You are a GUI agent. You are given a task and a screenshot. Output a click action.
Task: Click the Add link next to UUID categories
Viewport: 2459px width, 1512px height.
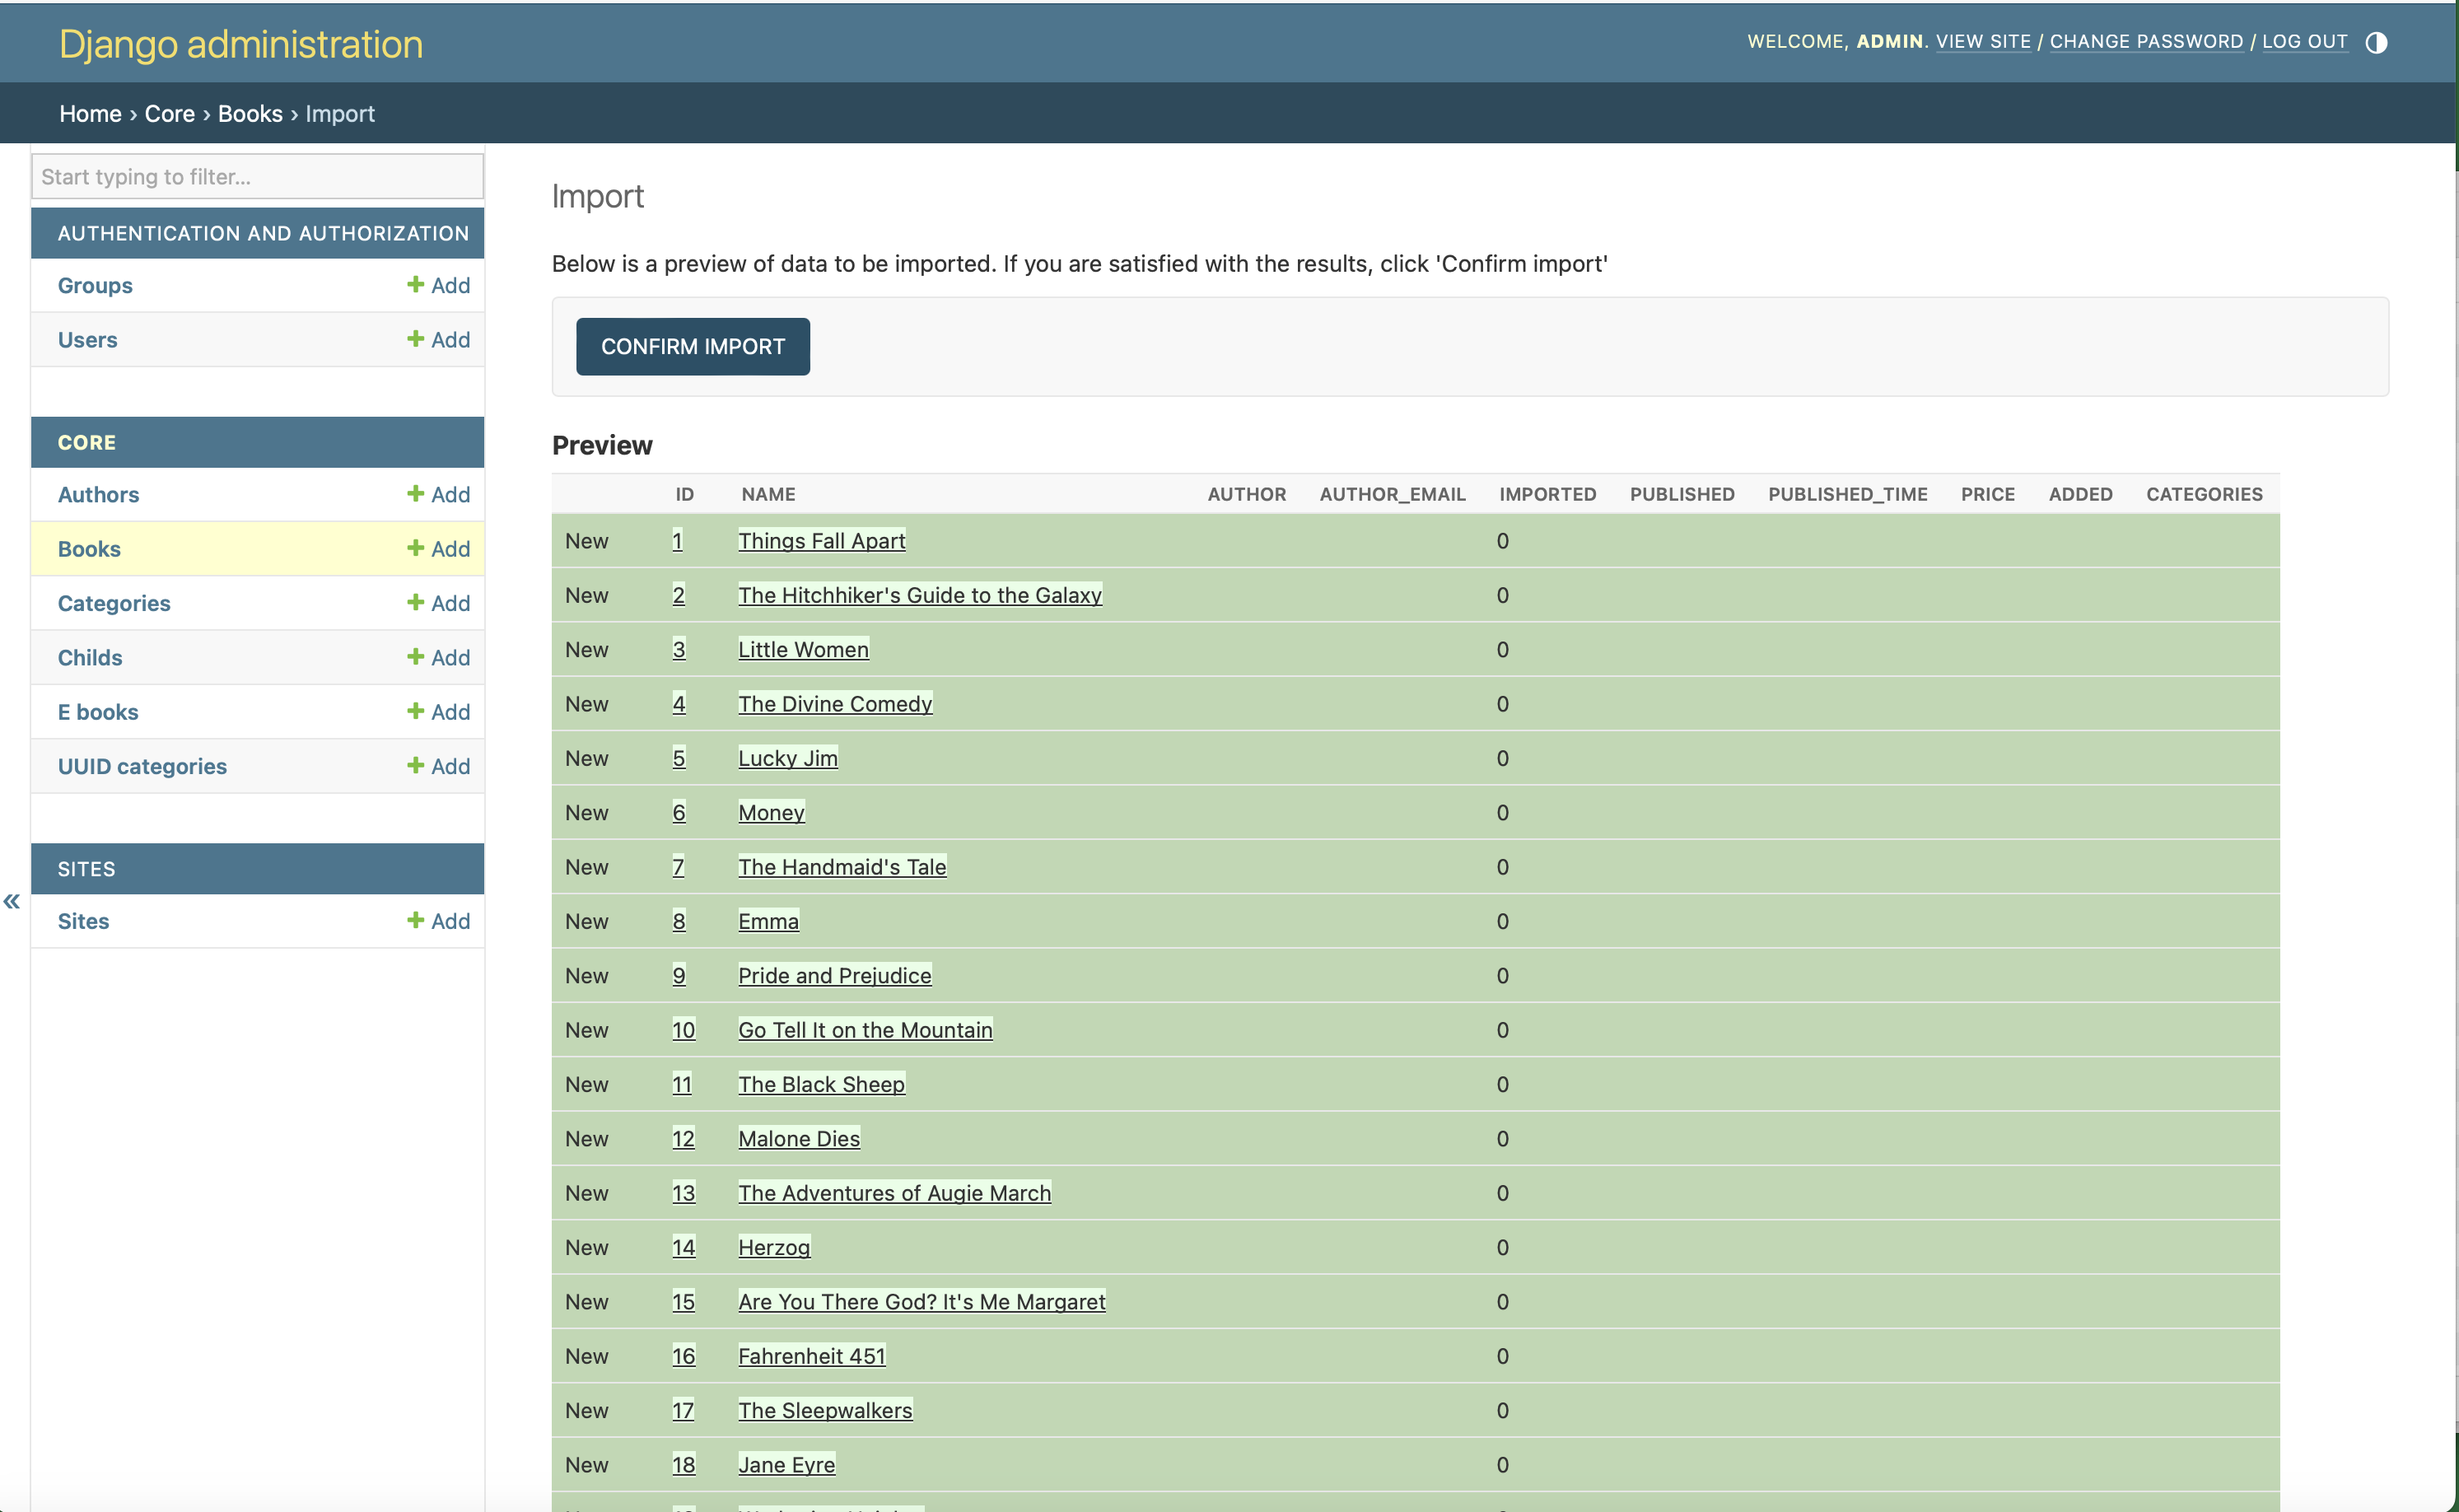439,766
